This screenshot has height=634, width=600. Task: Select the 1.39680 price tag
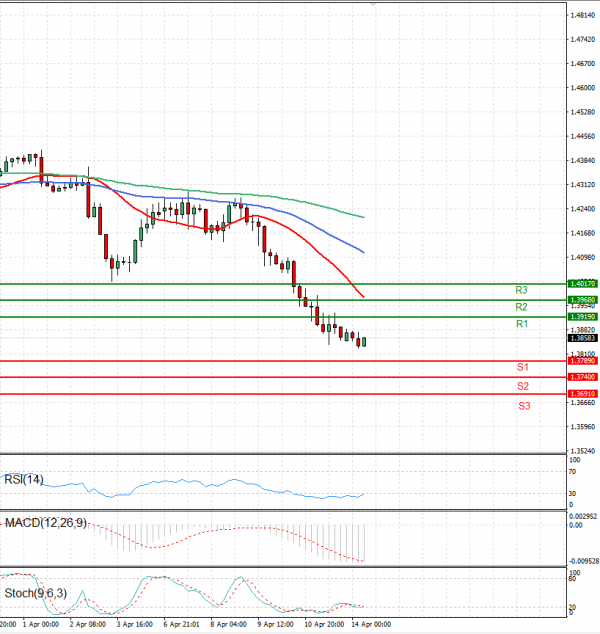582,300
